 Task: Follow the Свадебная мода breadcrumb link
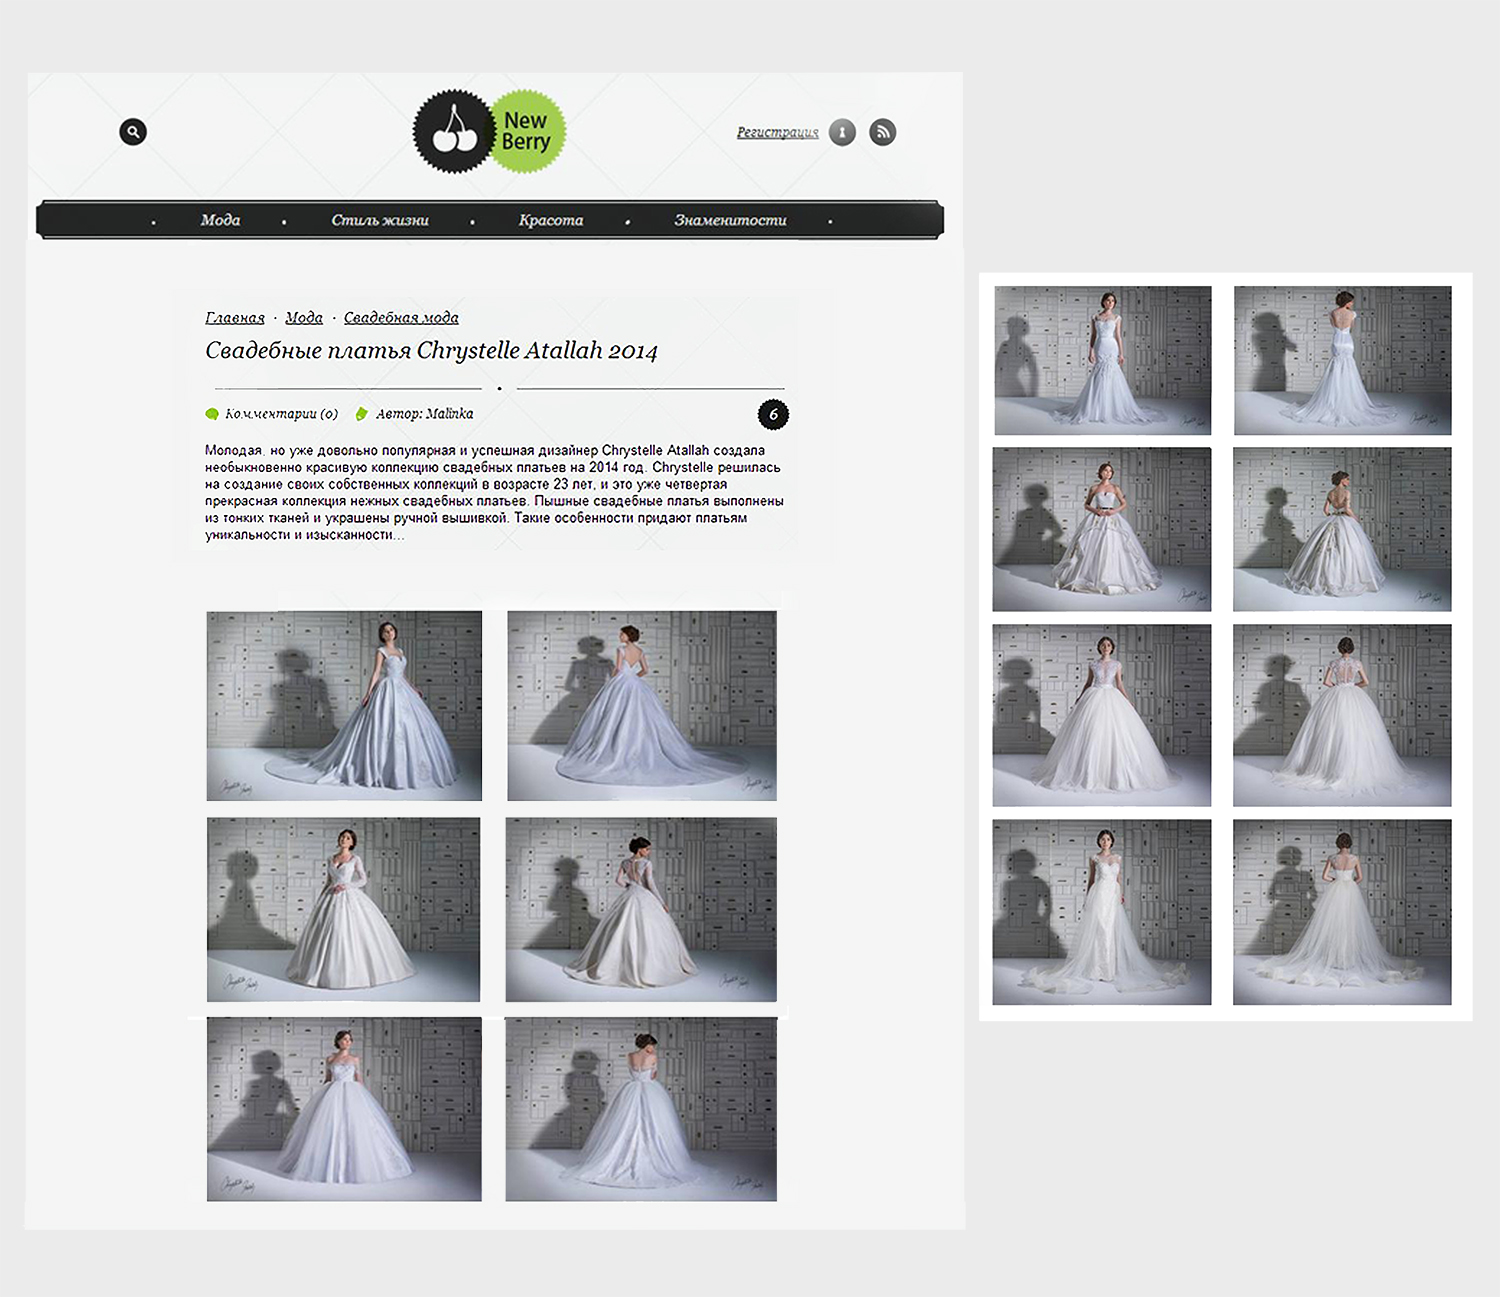tap(401, 318)
